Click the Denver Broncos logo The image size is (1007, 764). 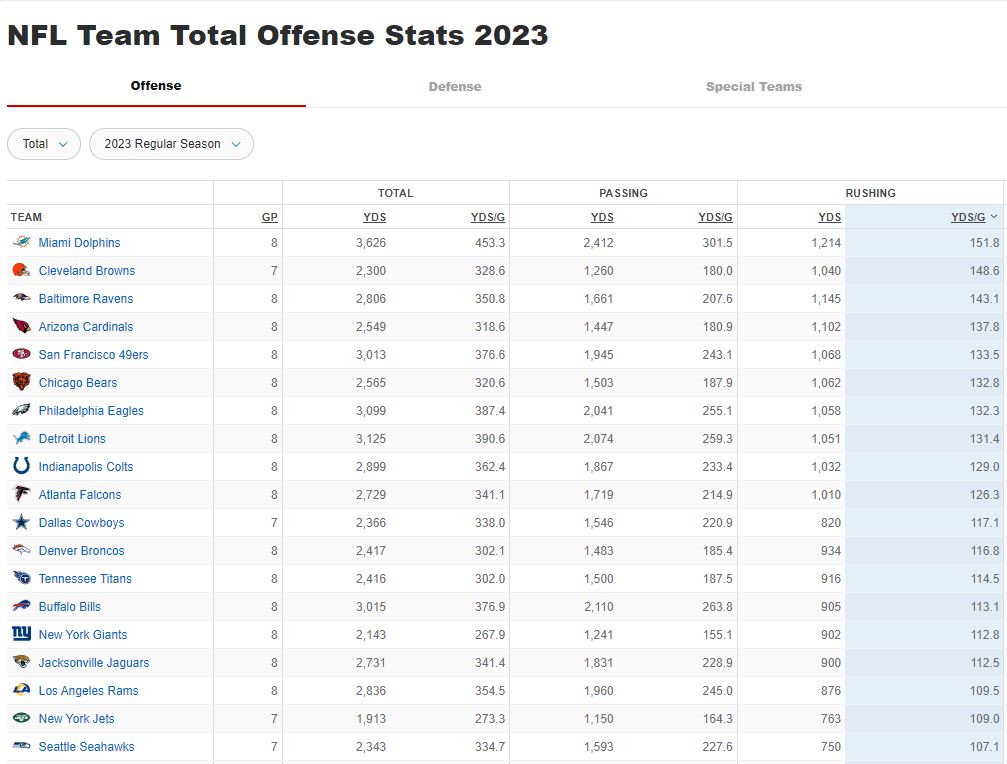coord(22,550)
